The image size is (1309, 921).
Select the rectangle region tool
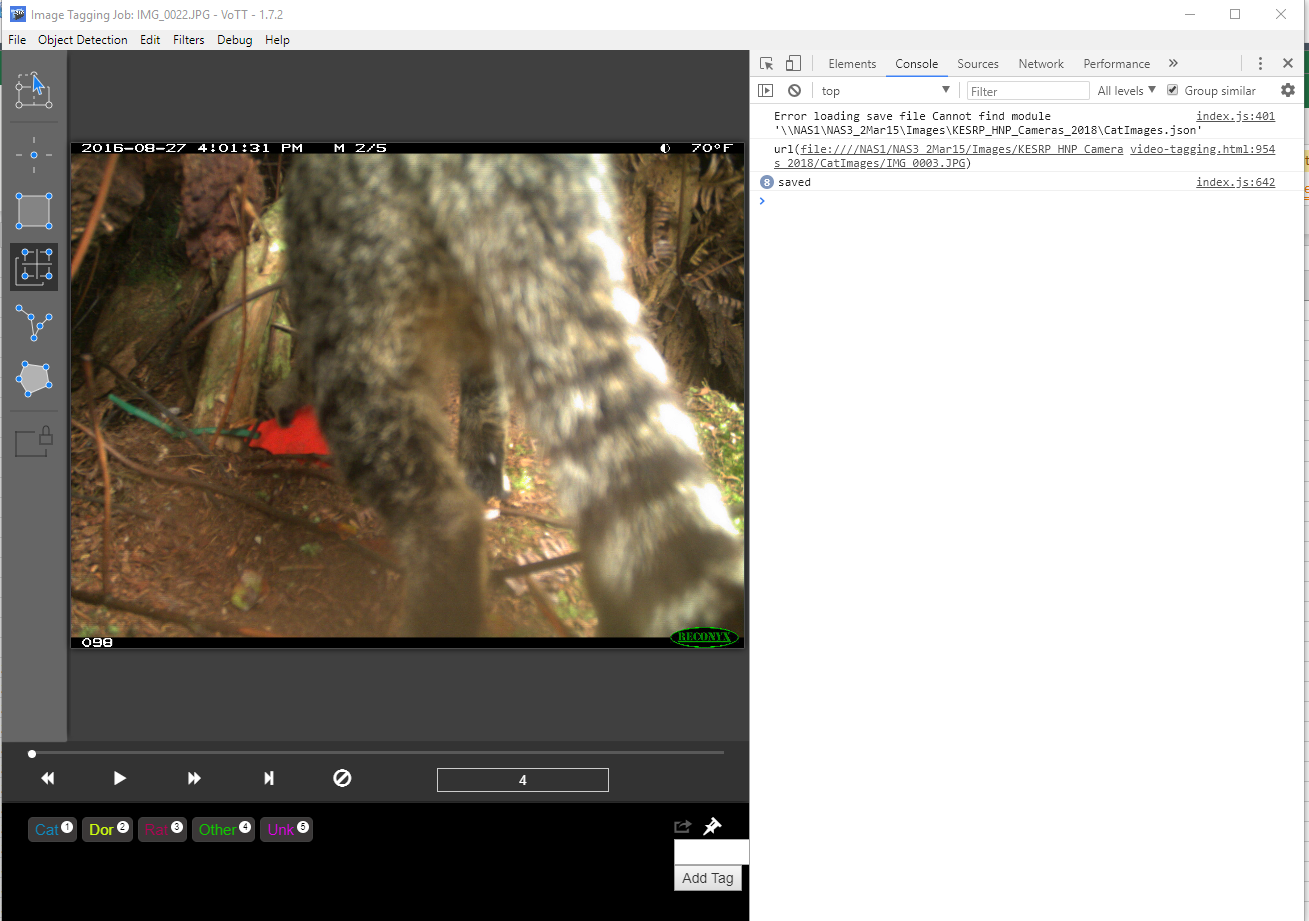coord(33,211)
